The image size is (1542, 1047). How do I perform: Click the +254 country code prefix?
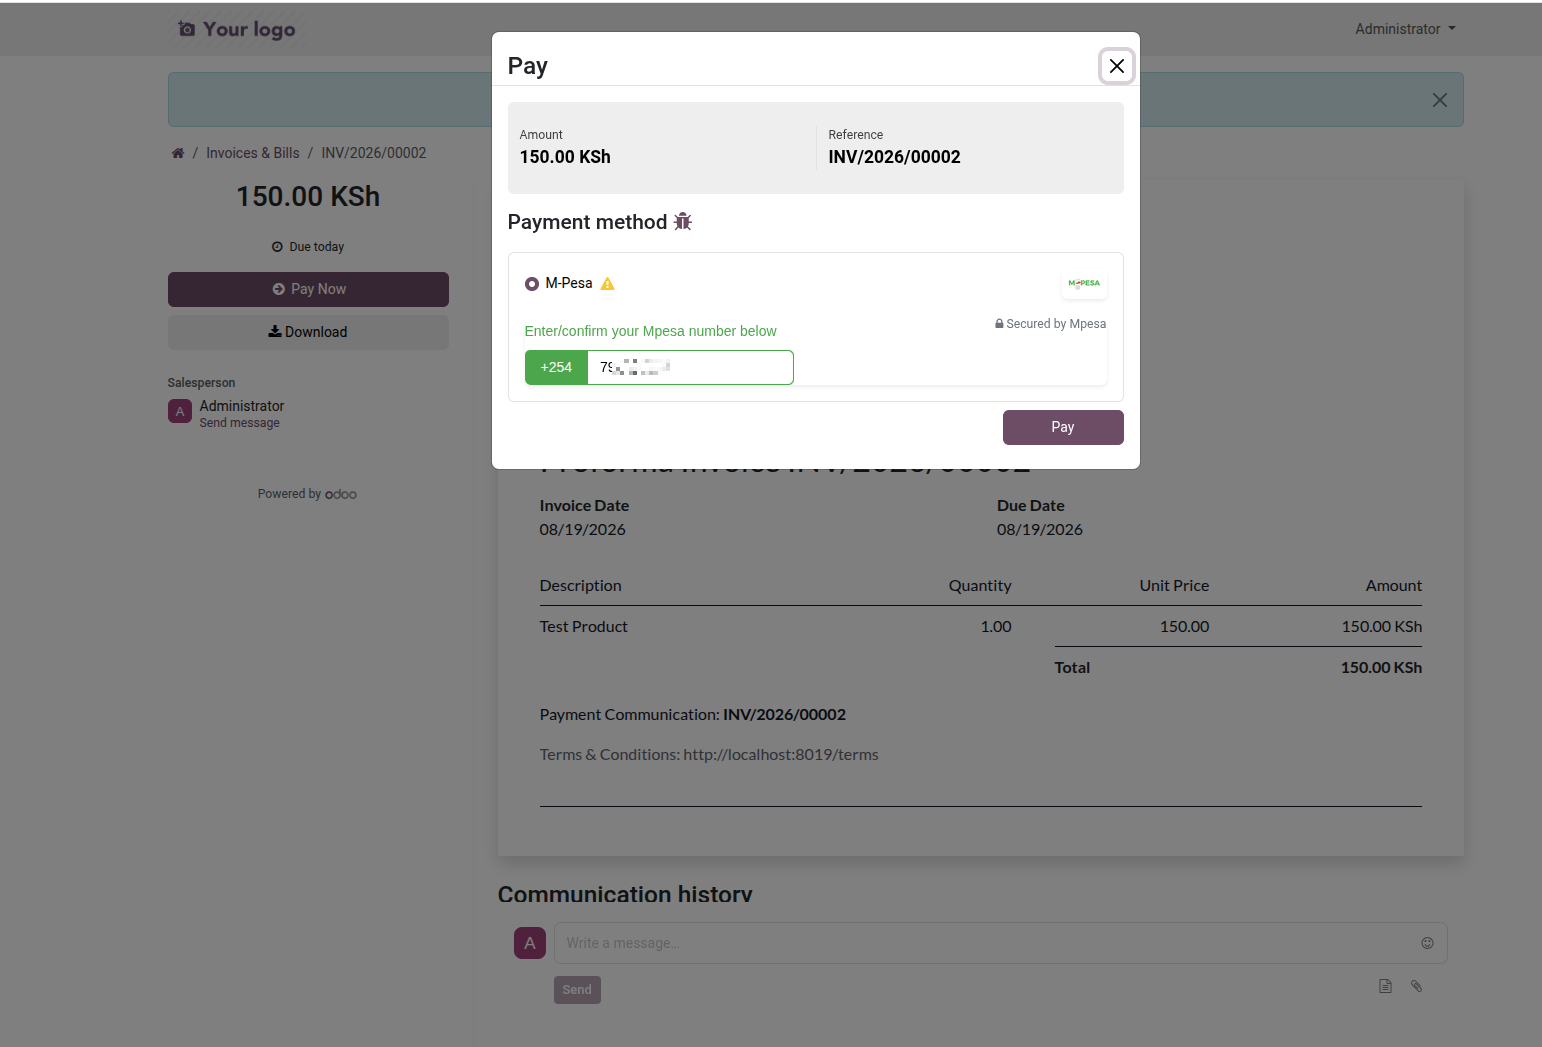(556, 367)
